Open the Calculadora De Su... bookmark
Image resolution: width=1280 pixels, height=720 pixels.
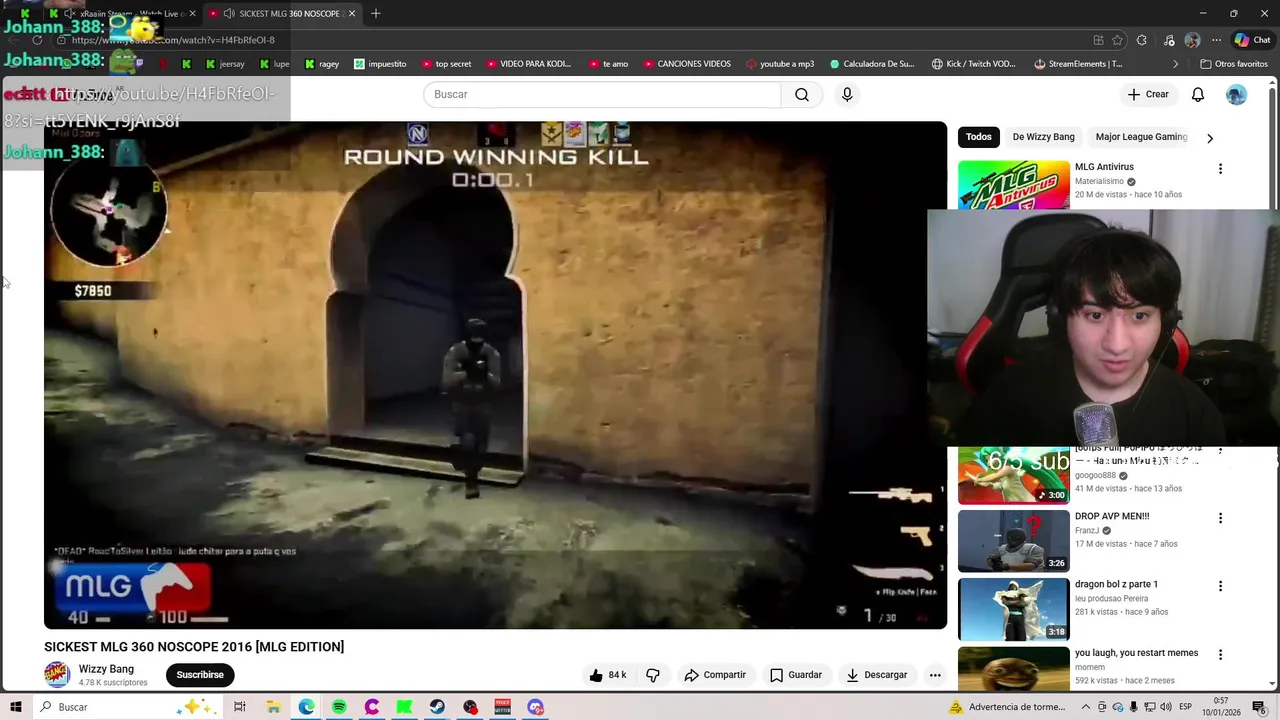tap(872, 64)
